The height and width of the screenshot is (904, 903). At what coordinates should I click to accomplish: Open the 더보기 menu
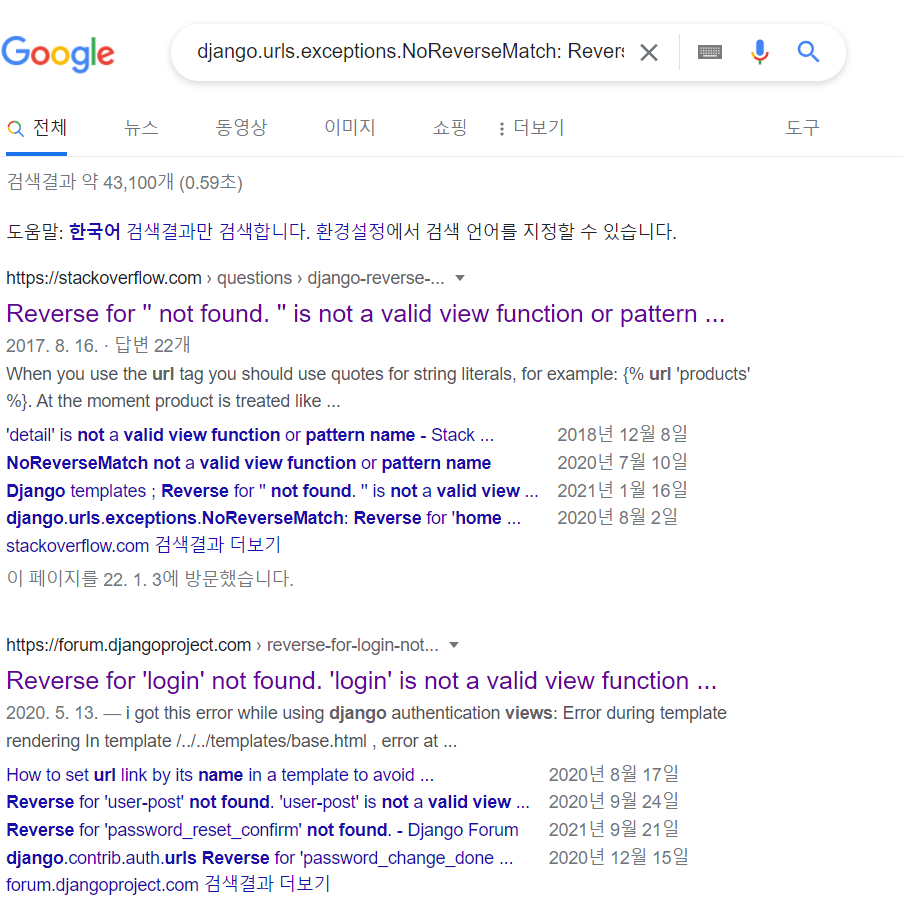531,127
